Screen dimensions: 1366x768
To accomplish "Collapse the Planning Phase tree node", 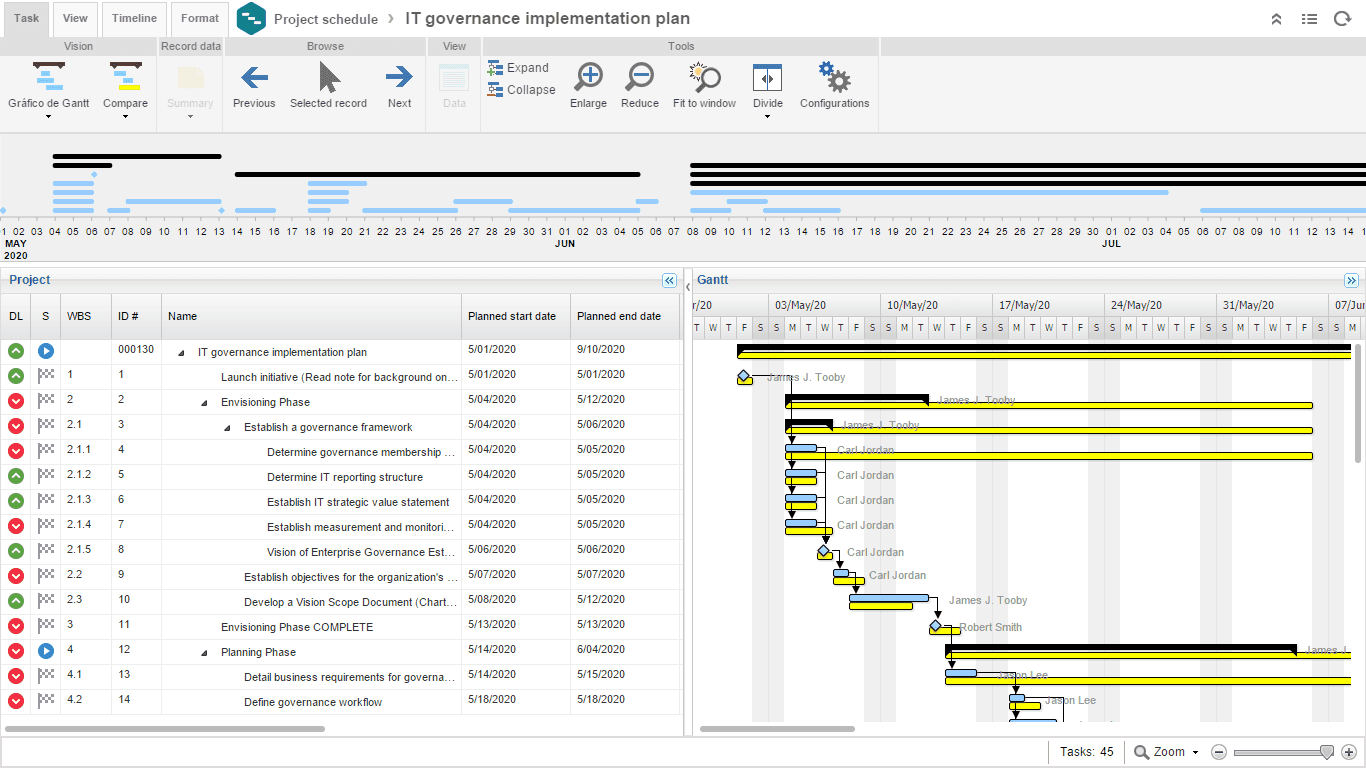I will [204, 653].
